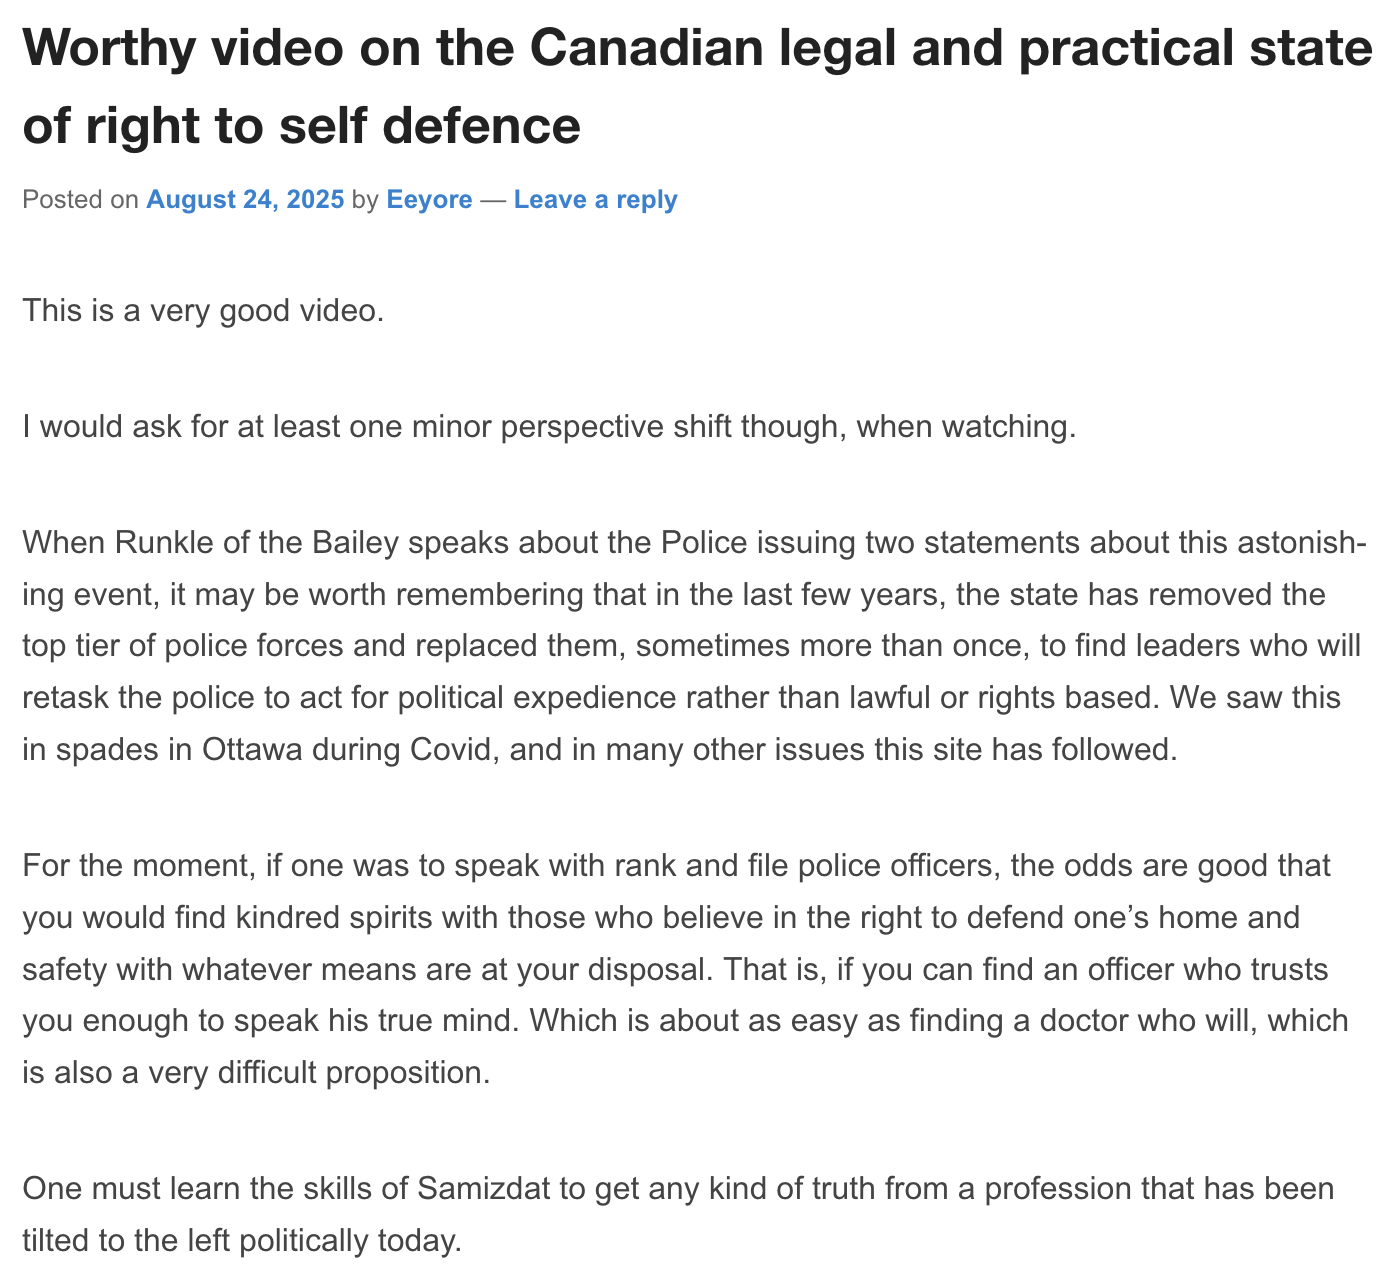Click the paragraph about a minor perspective shift
1388x1286 pixels.
(x=549, y=427)
